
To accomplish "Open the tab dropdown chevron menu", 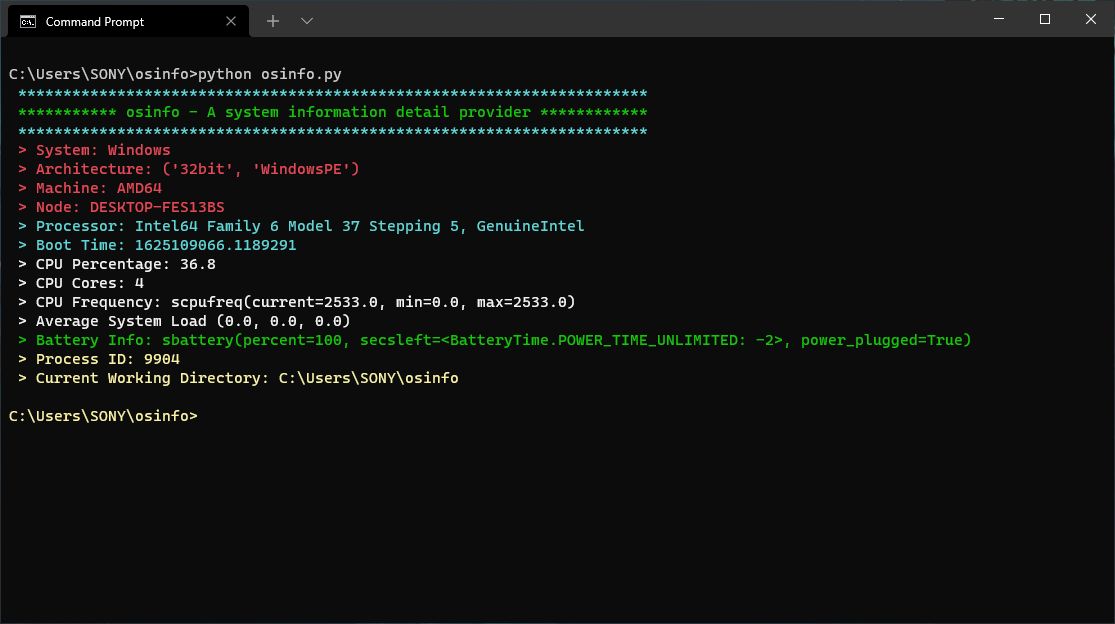I will tap(306, 21).
